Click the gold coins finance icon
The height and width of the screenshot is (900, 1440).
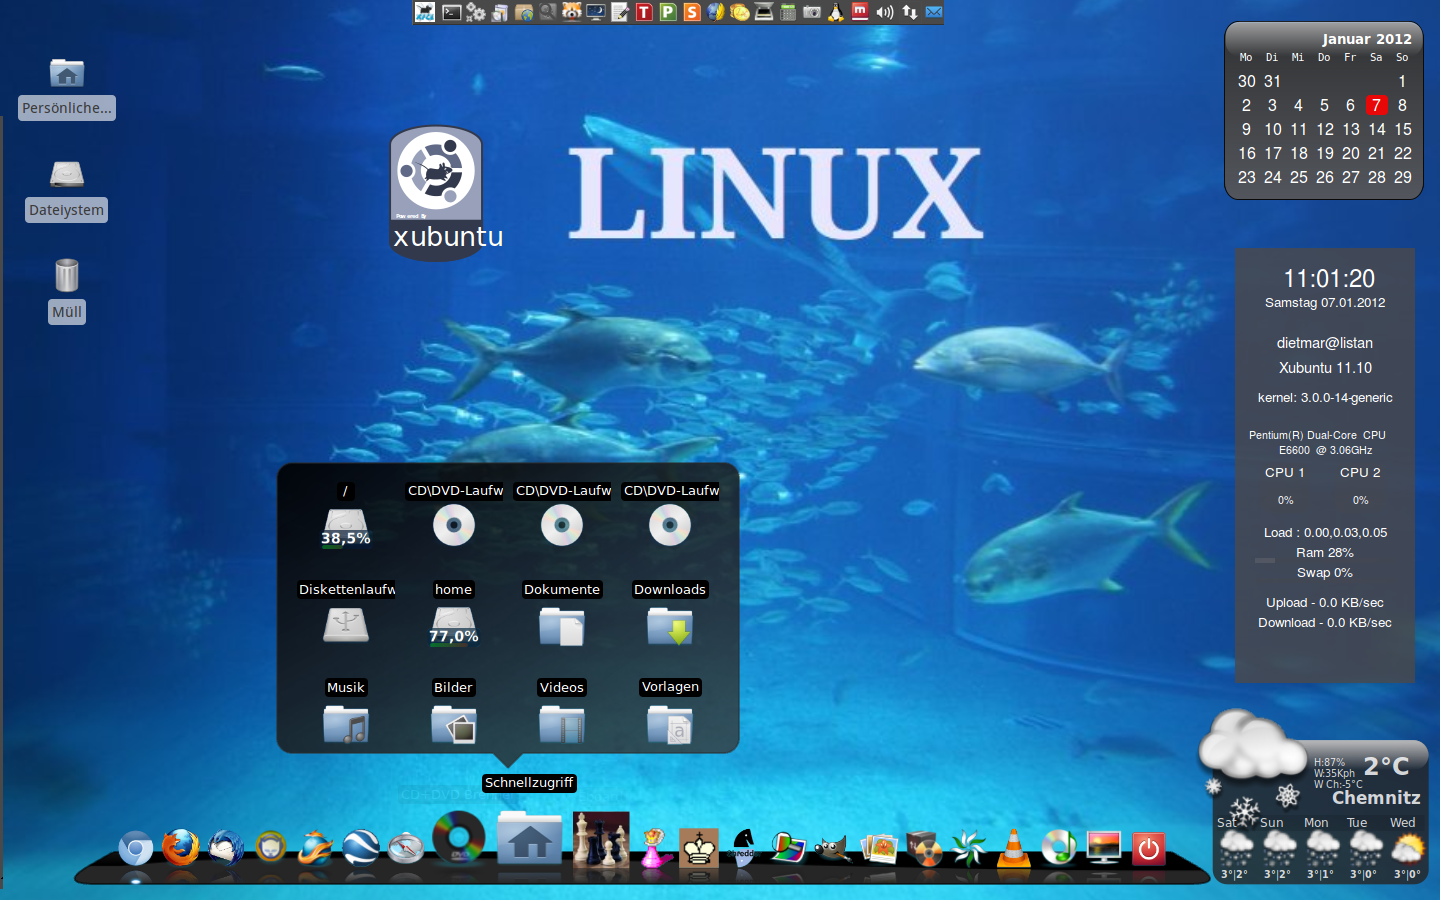[x=740, y=12]
